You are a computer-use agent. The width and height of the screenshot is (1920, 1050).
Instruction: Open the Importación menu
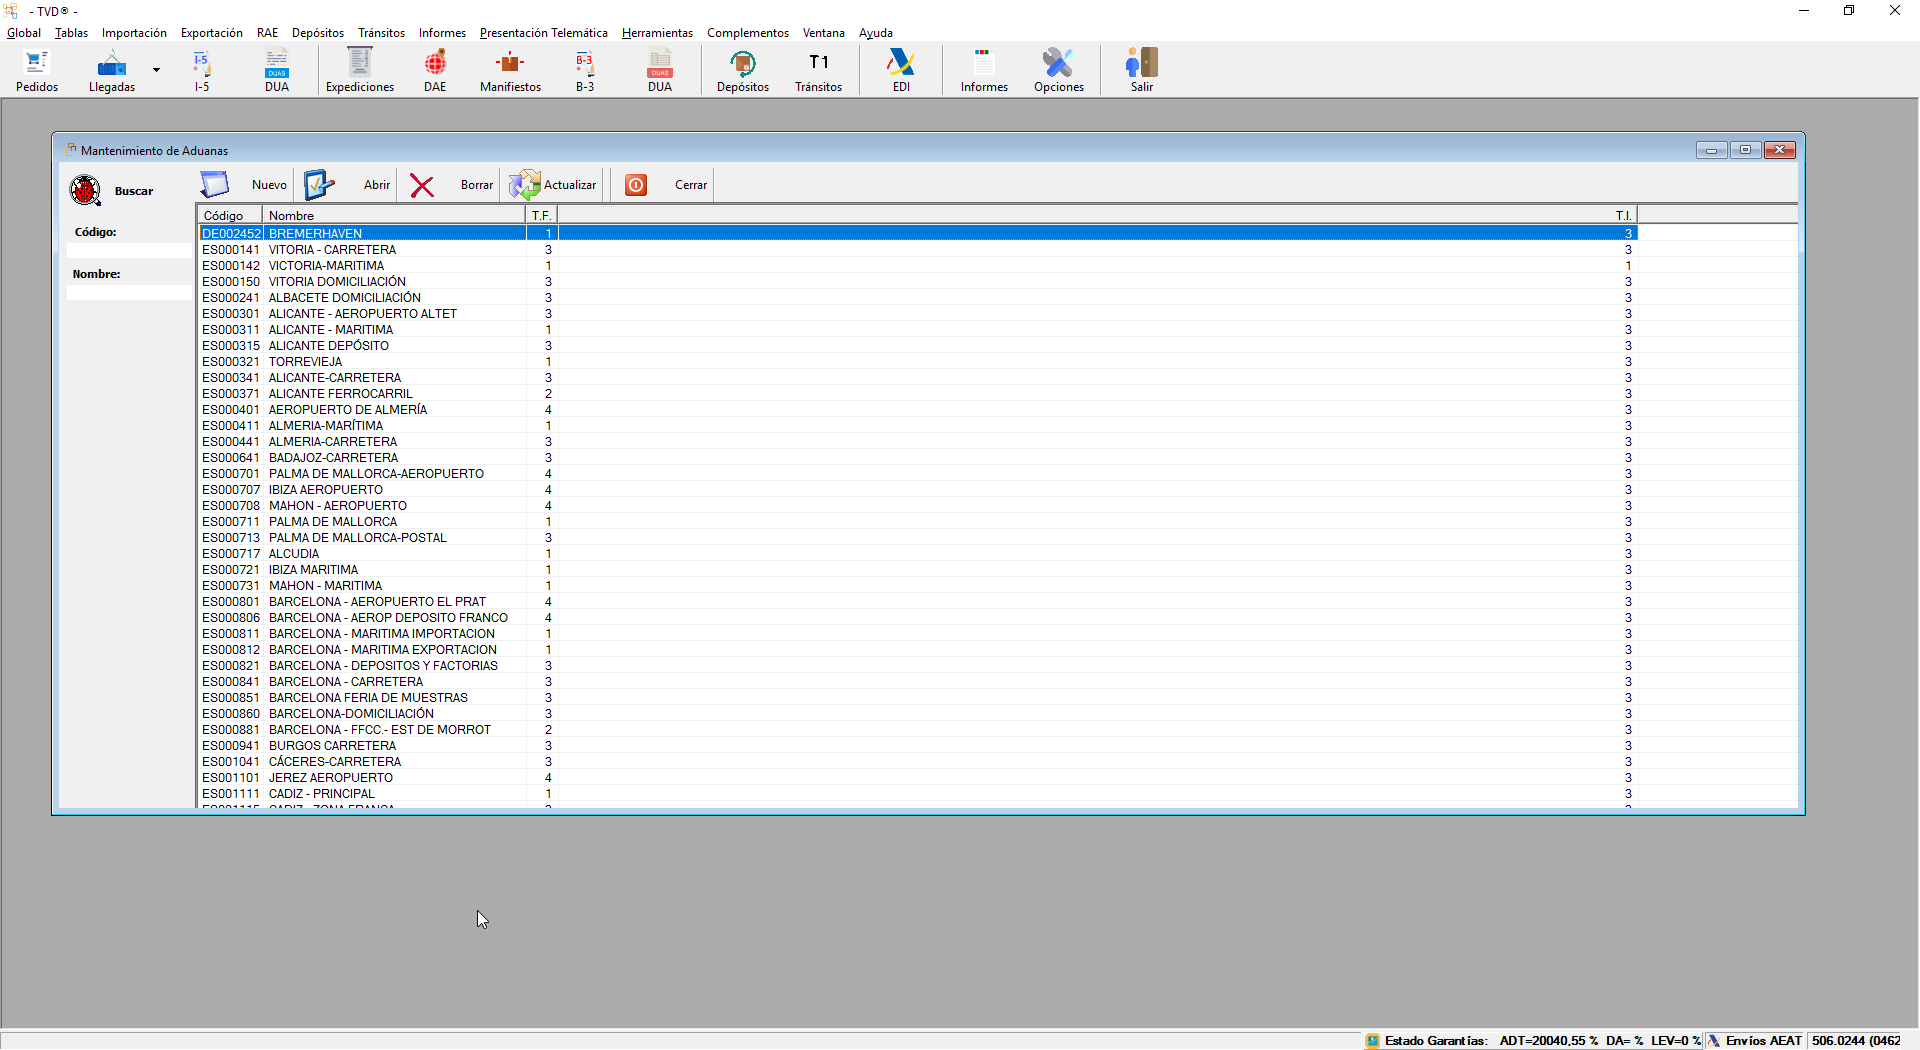134,33
